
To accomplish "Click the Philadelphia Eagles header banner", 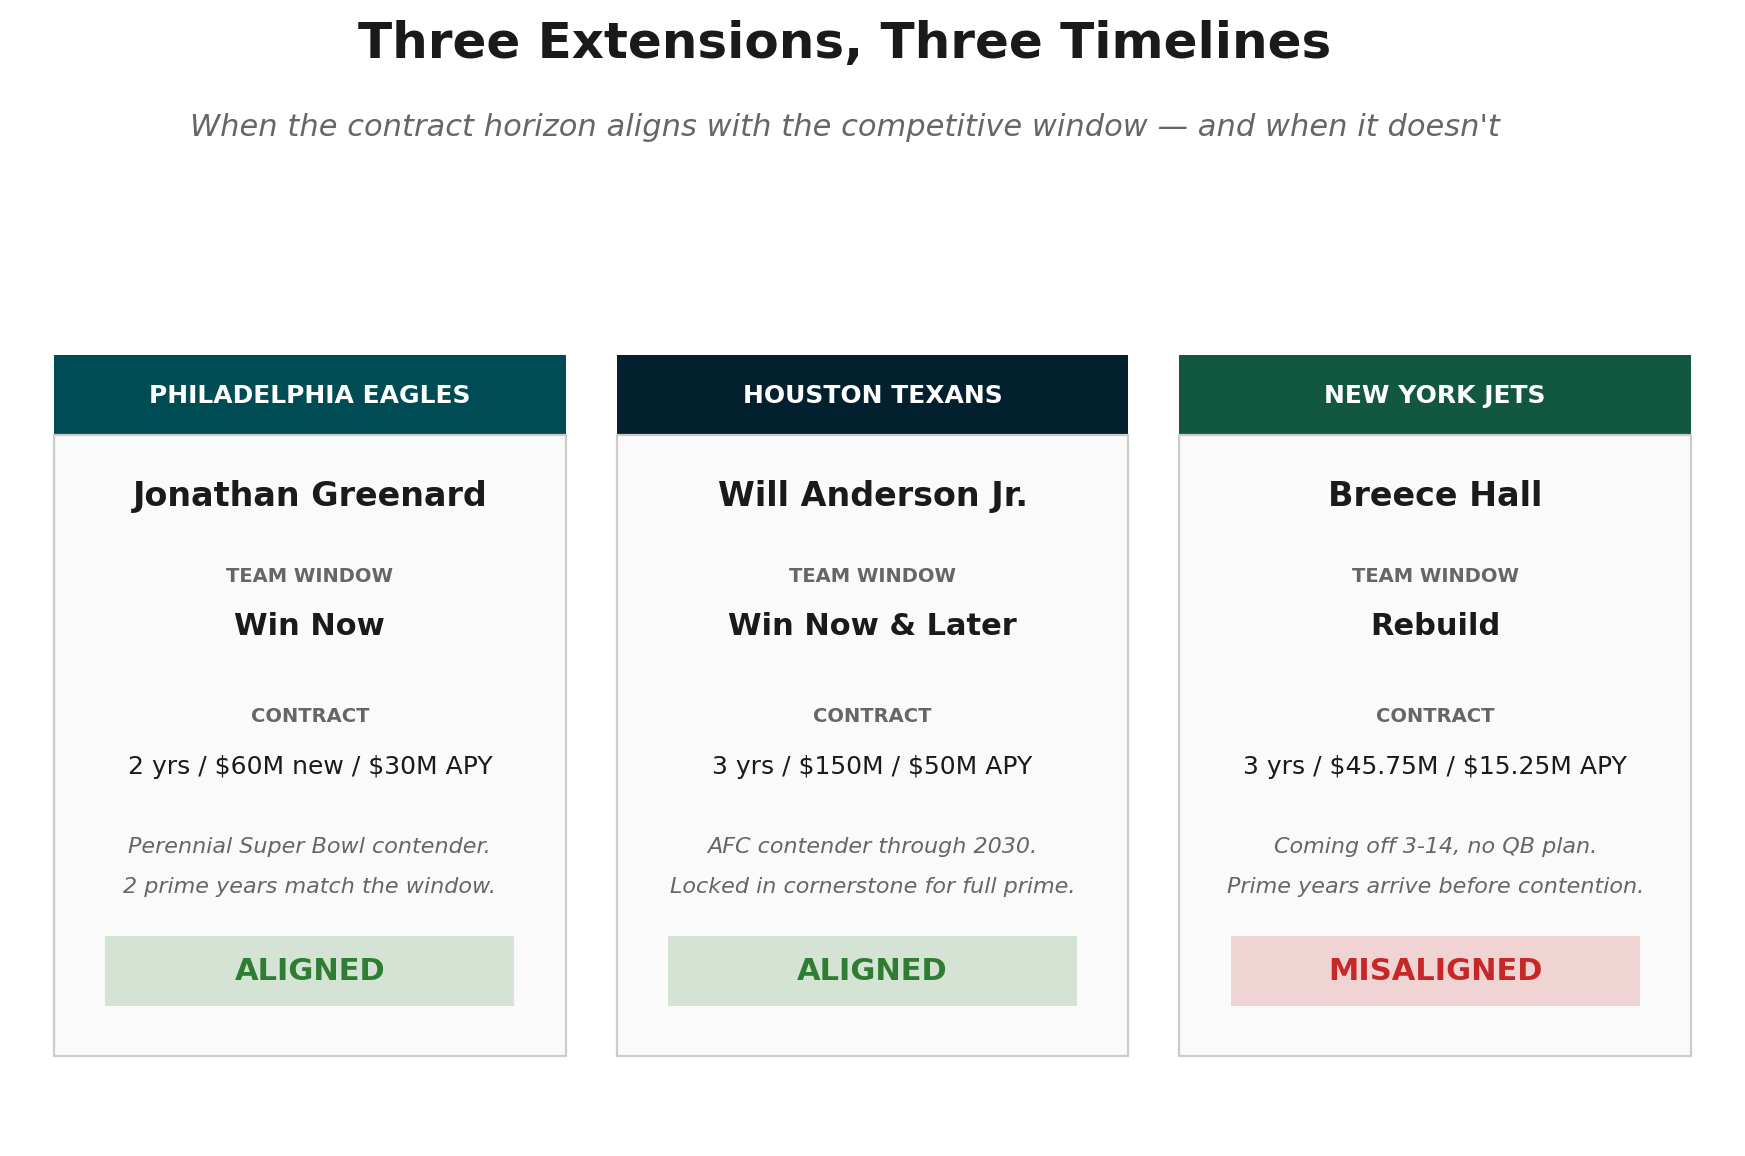I will pyautogui.click(x=310, y=395).
